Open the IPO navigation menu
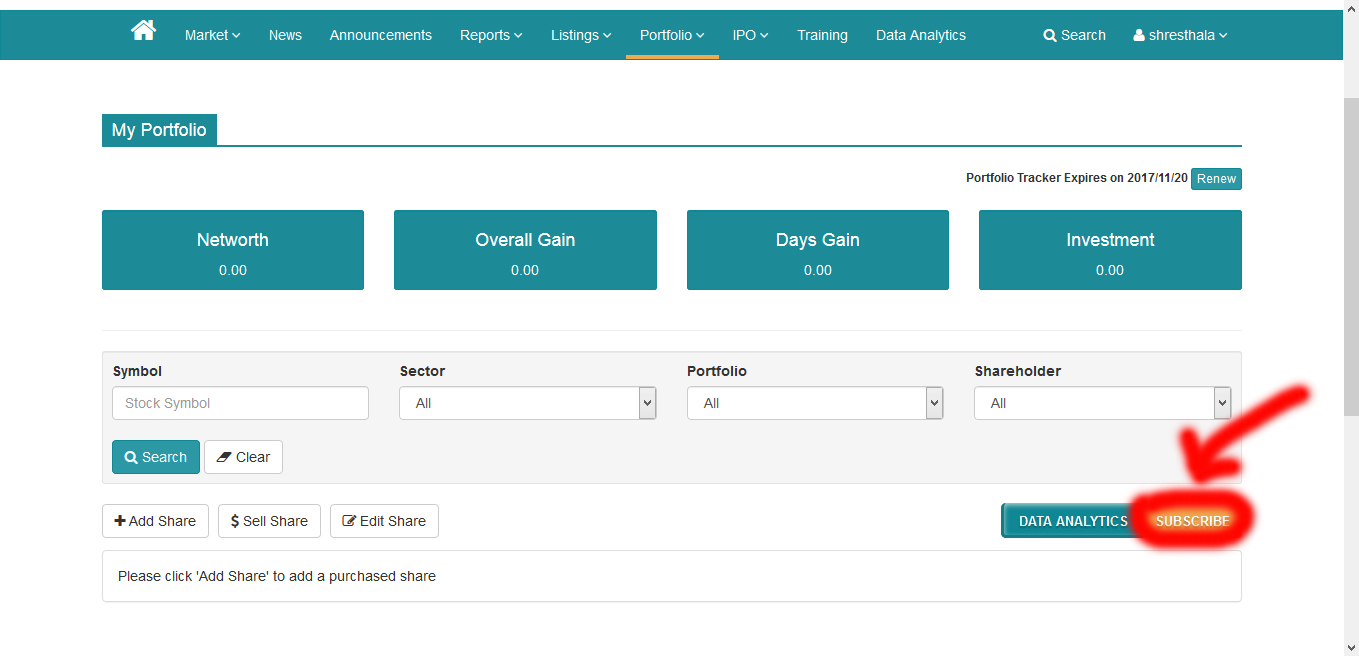 point(750,35)
